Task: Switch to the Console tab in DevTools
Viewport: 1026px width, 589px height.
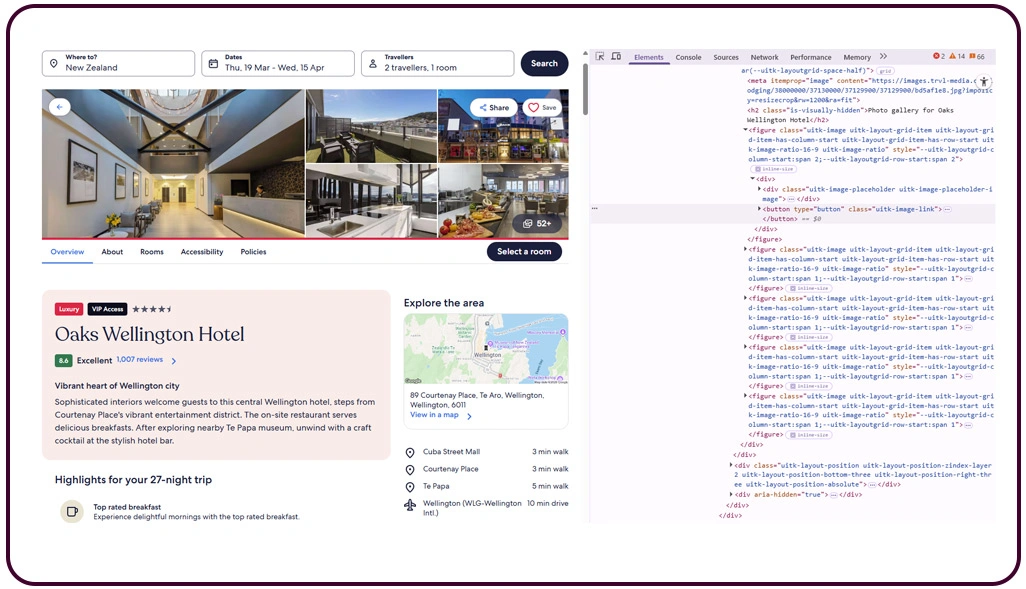Action: tap(690, 57)
